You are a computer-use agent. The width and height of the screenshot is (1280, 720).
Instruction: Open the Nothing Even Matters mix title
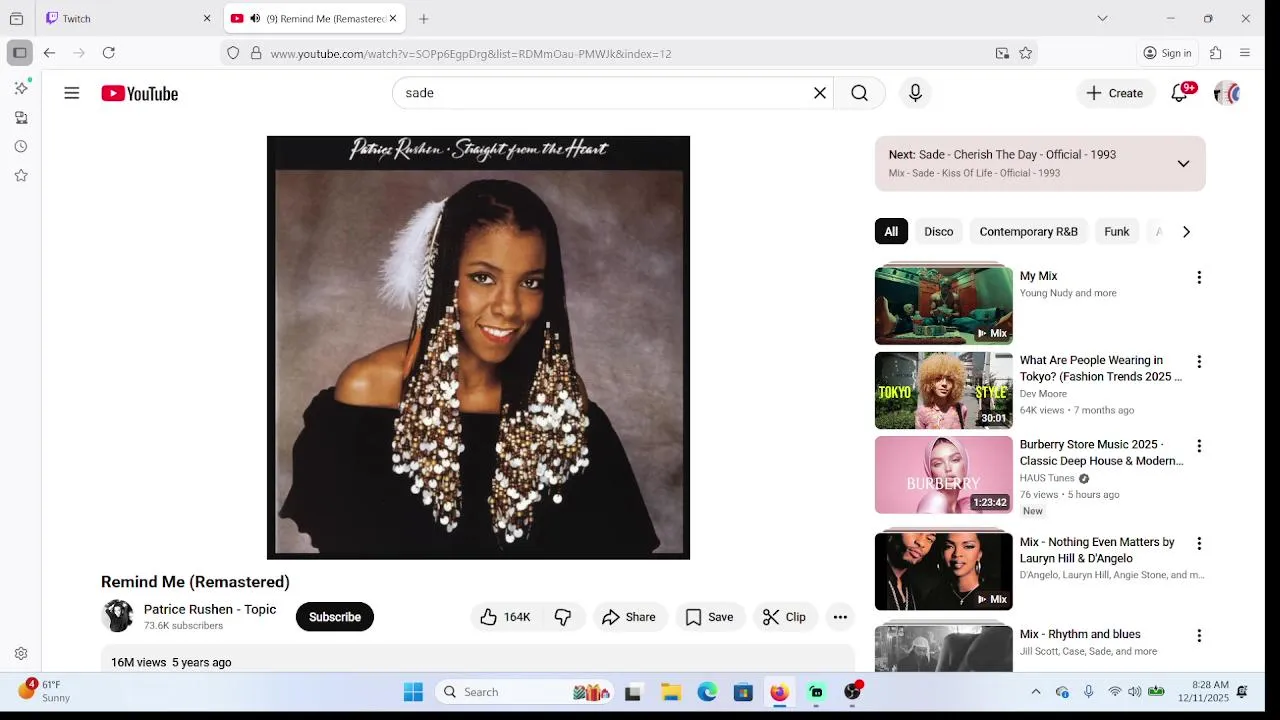click(1097, 550)
